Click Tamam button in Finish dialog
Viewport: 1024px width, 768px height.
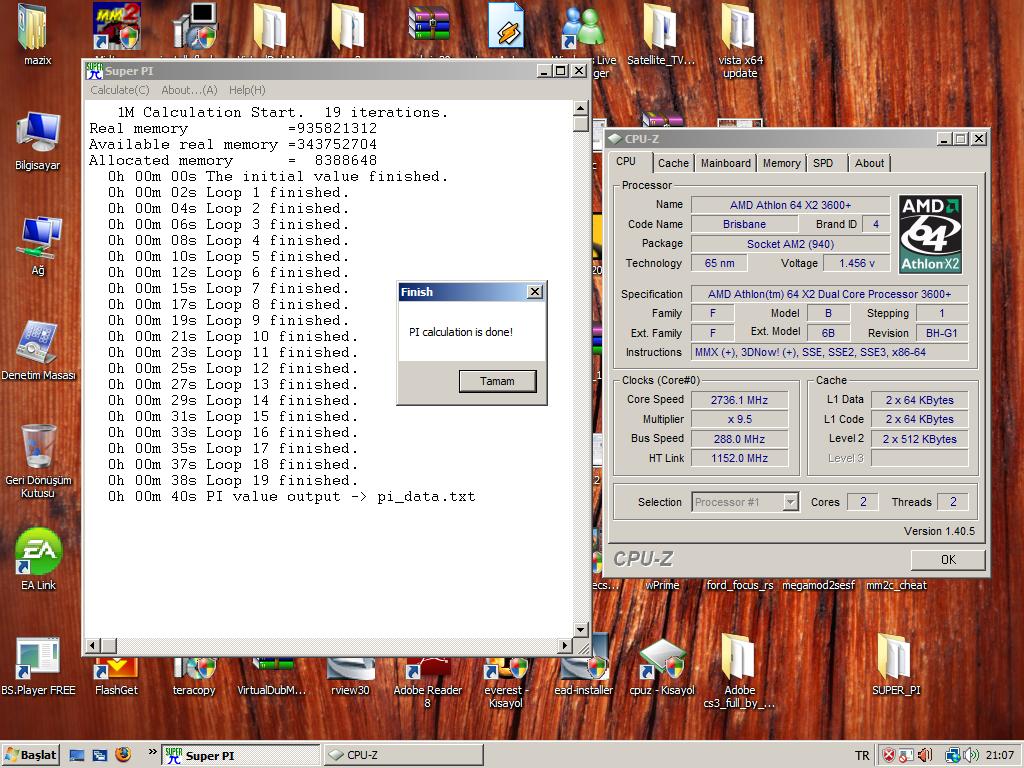(x=498, y=381)
